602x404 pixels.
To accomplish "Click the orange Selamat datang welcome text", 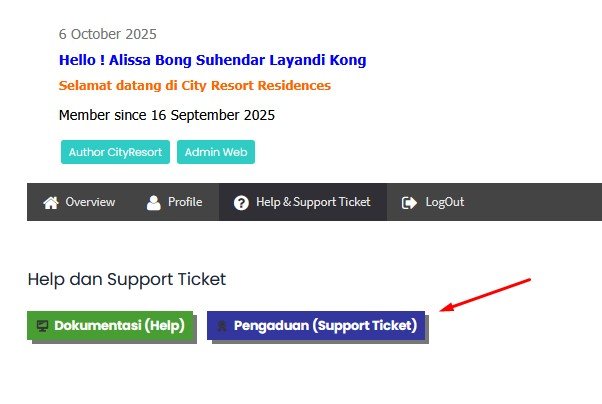I will point(194,86).
